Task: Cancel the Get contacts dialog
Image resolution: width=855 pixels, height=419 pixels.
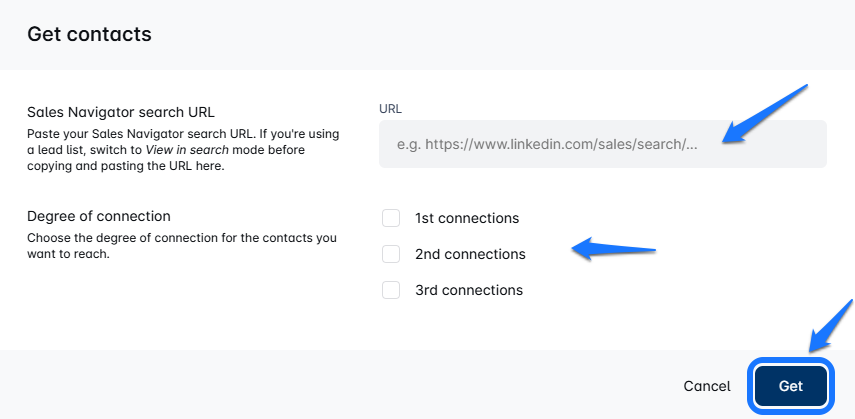Action: point(707,386)
